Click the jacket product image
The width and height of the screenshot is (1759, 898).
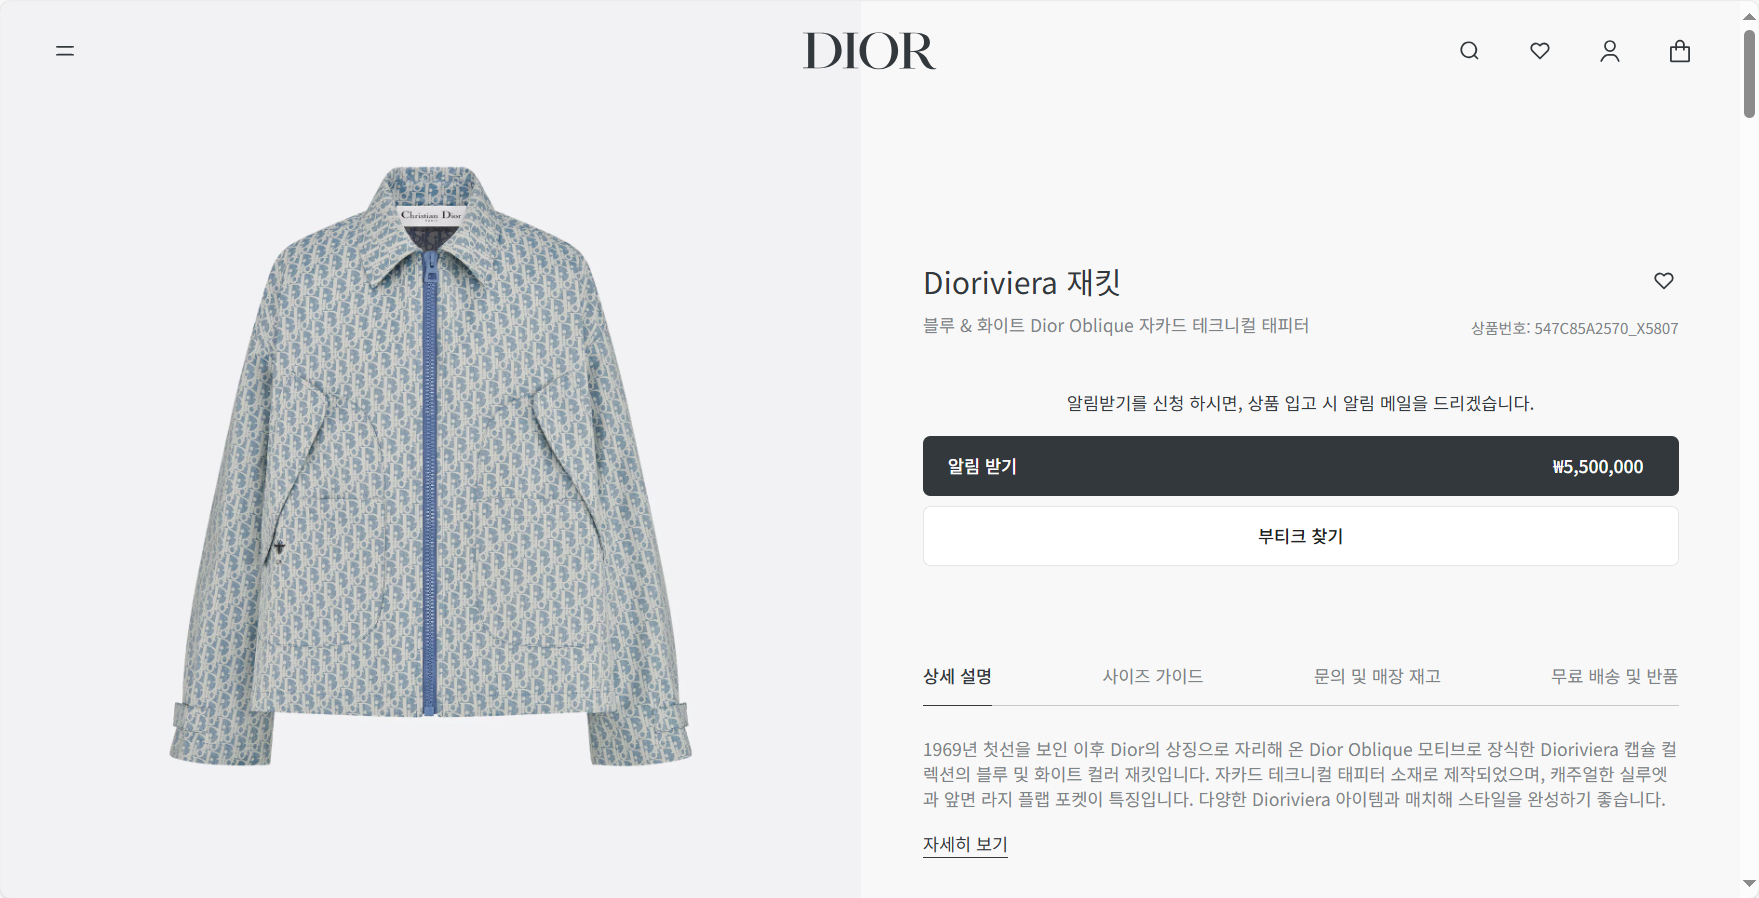coord(430,466)
